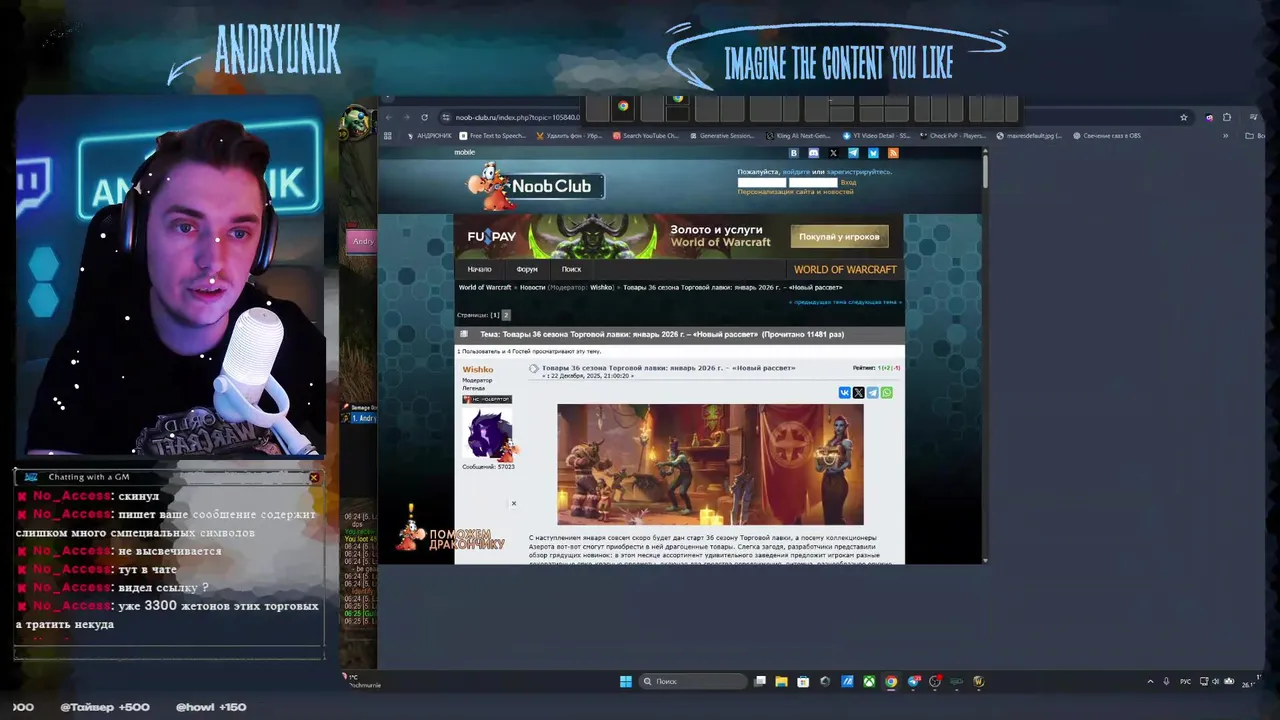
Task: Close the 'Chatting with a GM' overlay
Action: (x=314, y=477)
